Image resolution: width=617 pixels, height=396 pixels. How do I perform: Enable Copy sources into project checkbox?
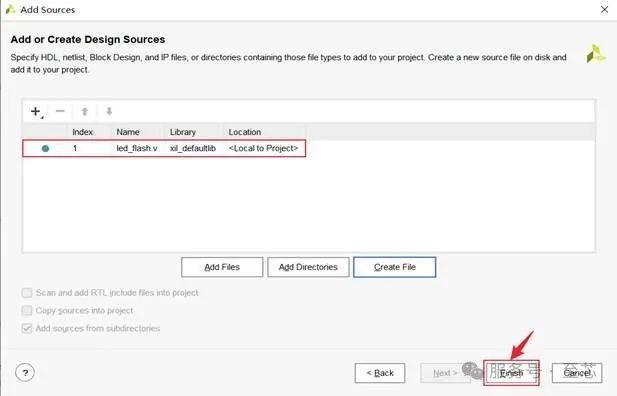(x=27, y=310)
